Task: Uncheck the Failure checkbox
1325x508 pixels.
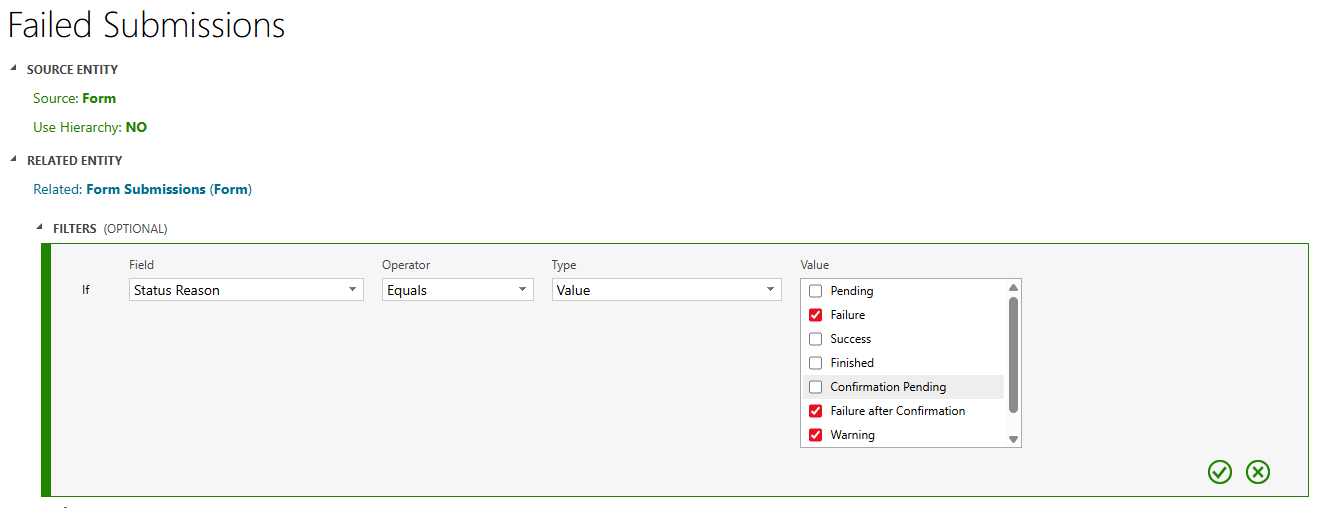Action: pyautogui.click(x=815, y=315)
